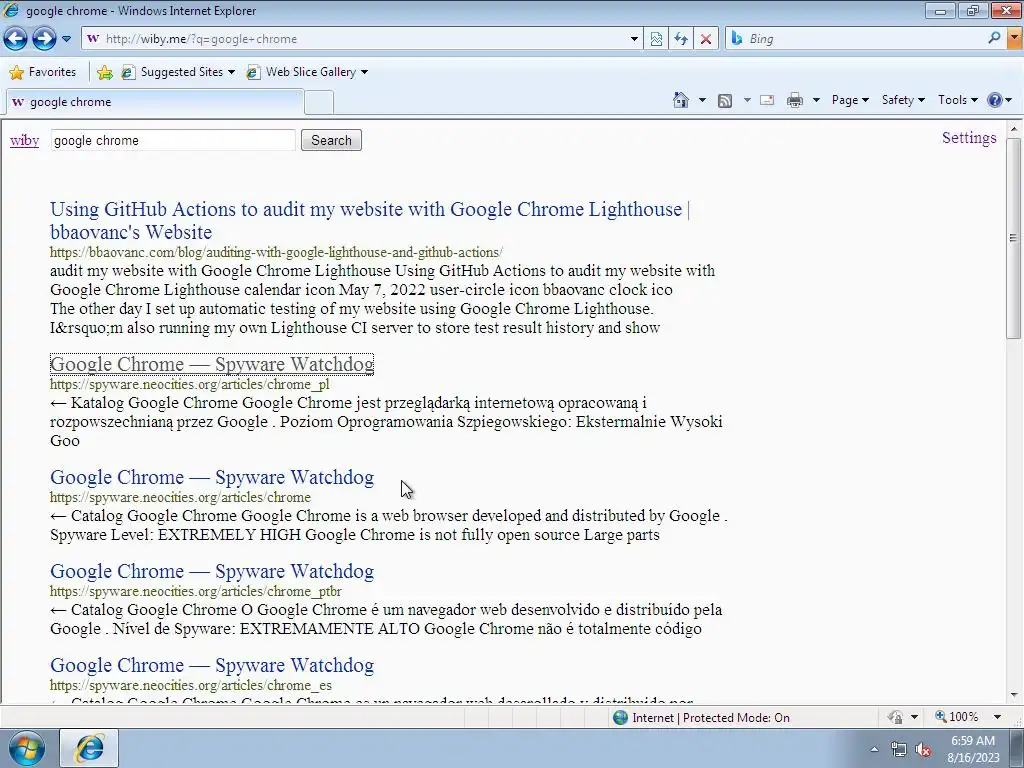
Task: Open the Help question mark menu
Action: [999, 100]
